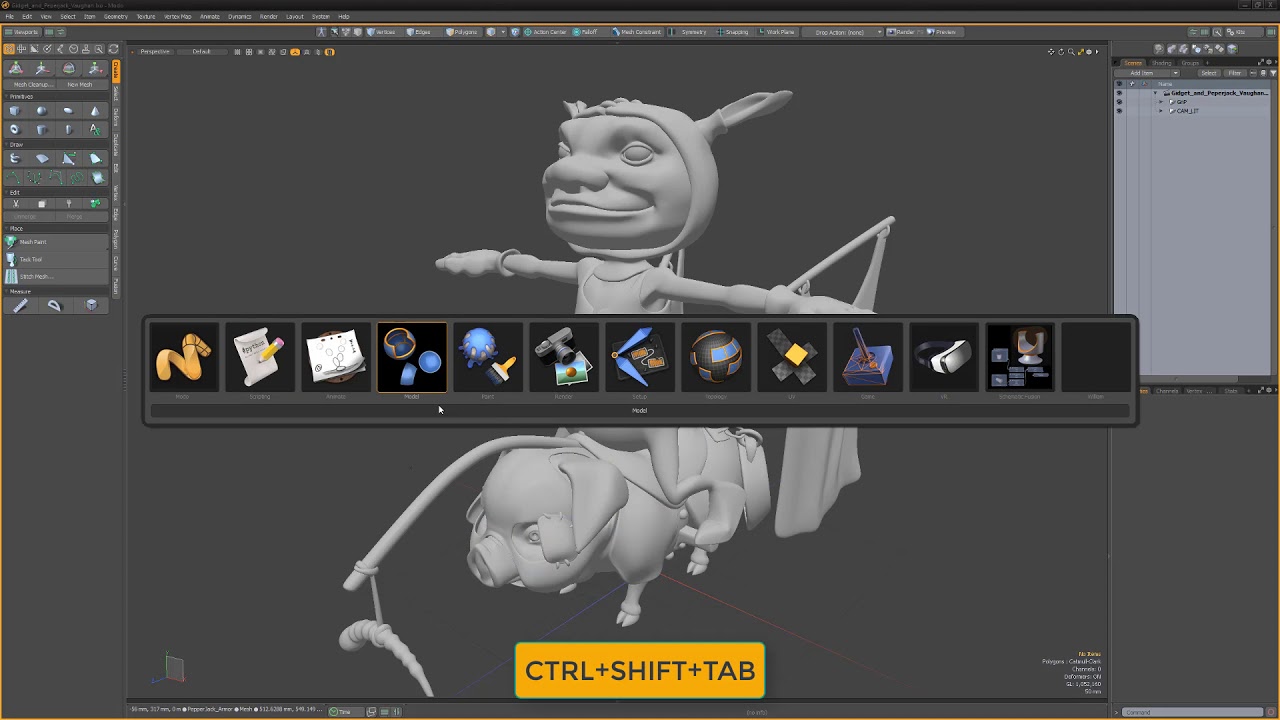Select the VR headset layout icon
This screenshot has width=1280, height=720.
pyautogui.click(x=944, y=358)
